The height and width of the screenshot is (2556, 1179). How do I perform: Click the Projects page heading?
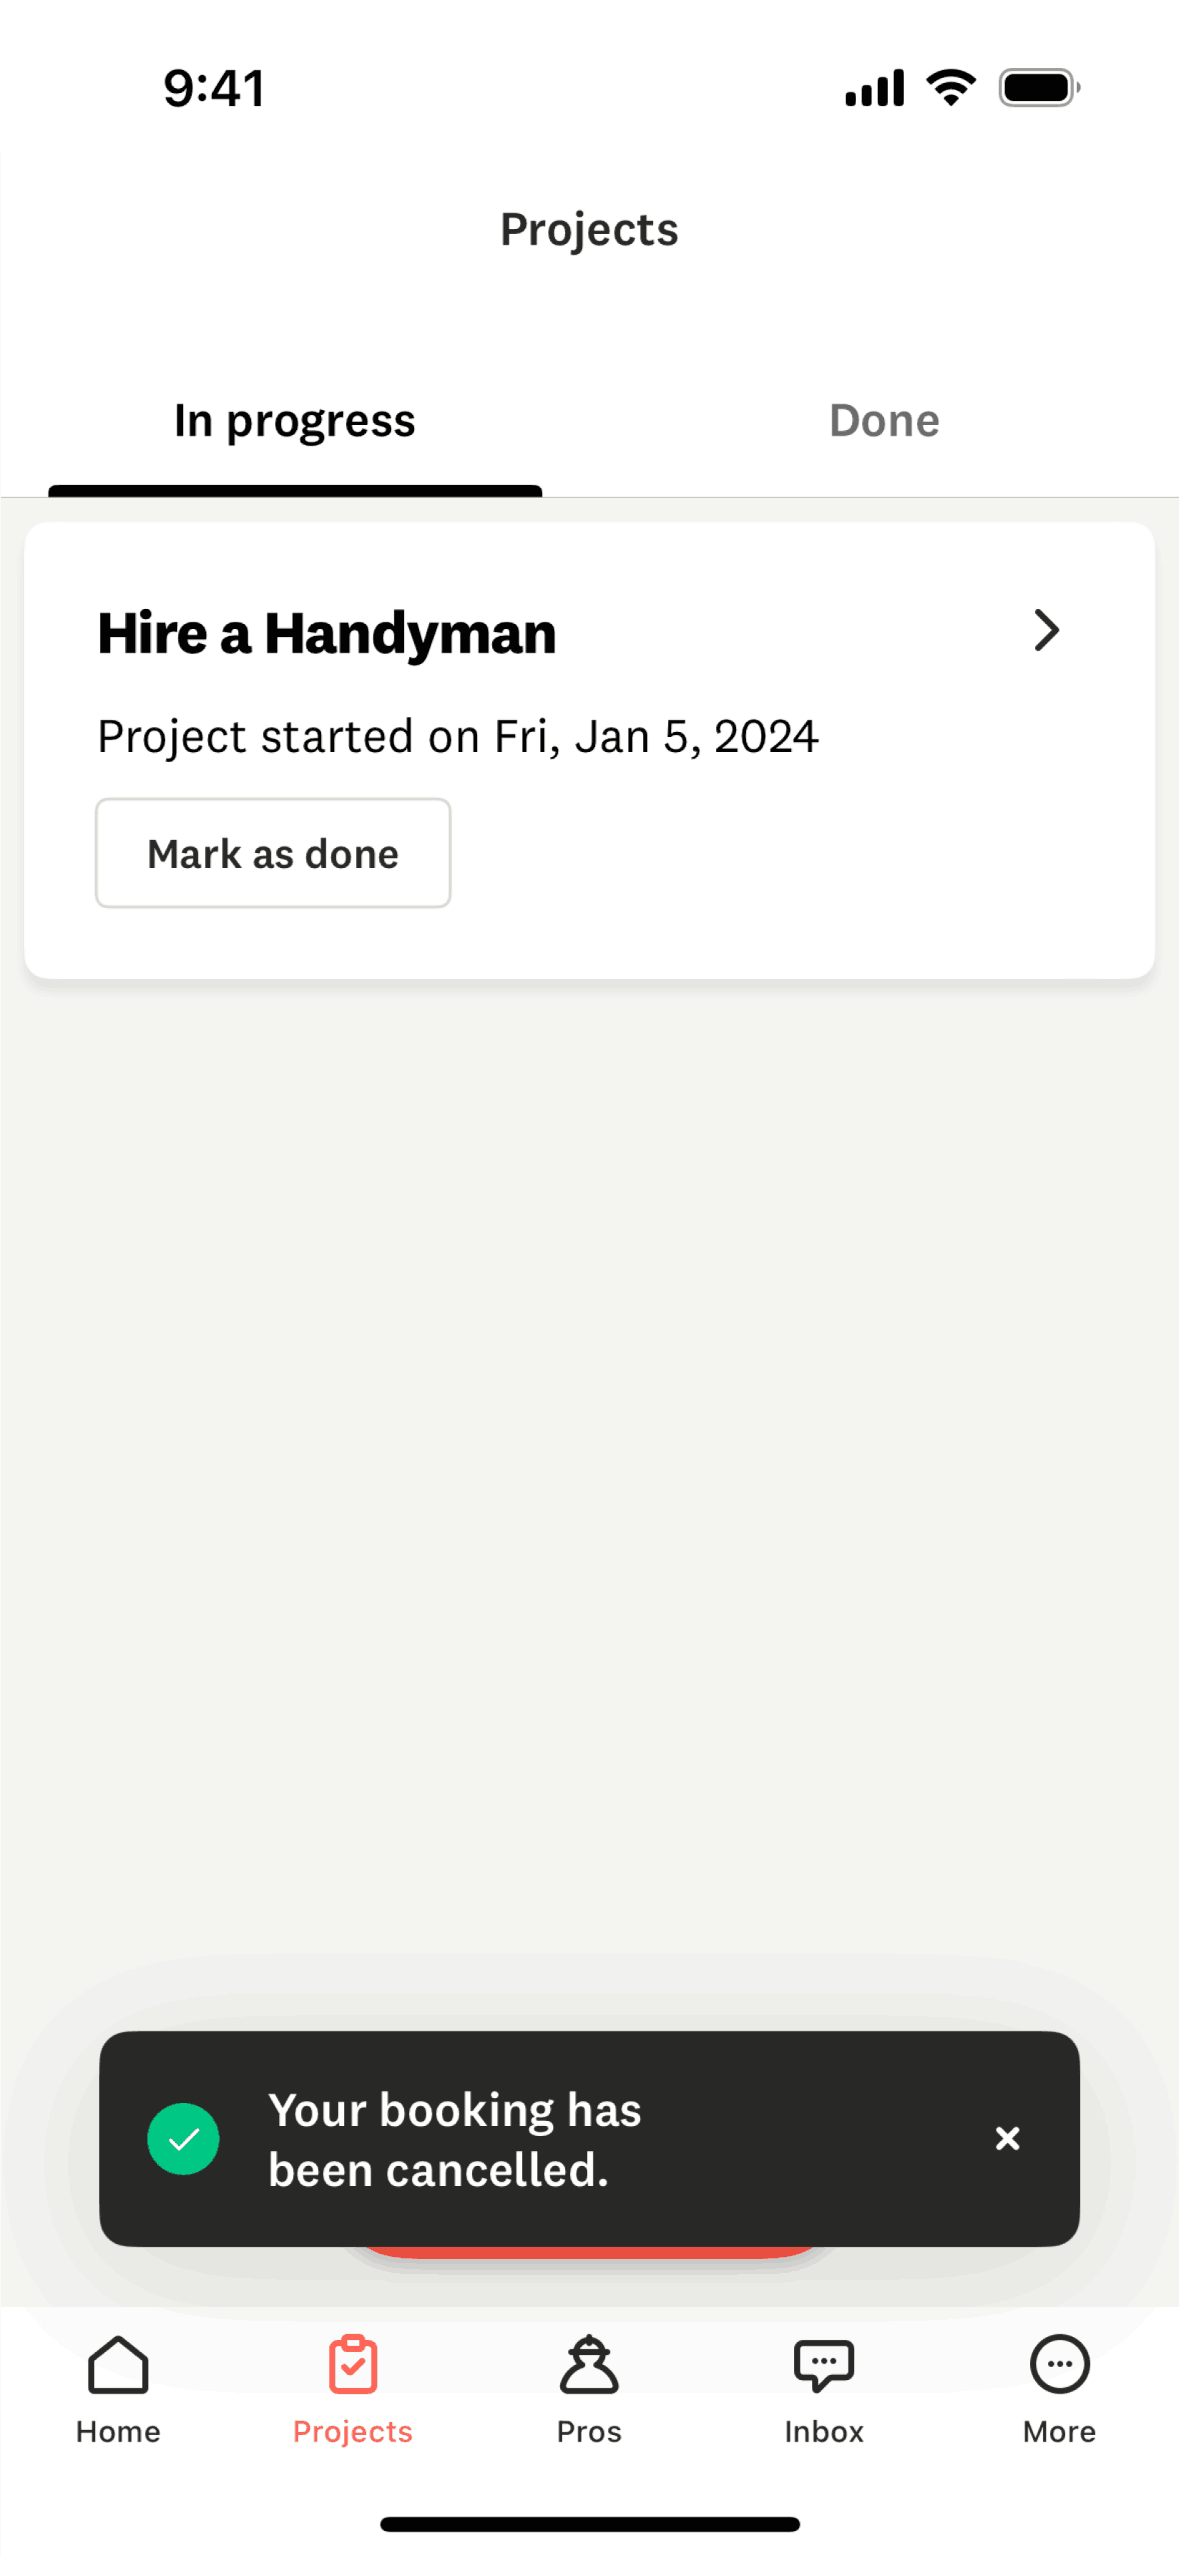pos(589,230)
